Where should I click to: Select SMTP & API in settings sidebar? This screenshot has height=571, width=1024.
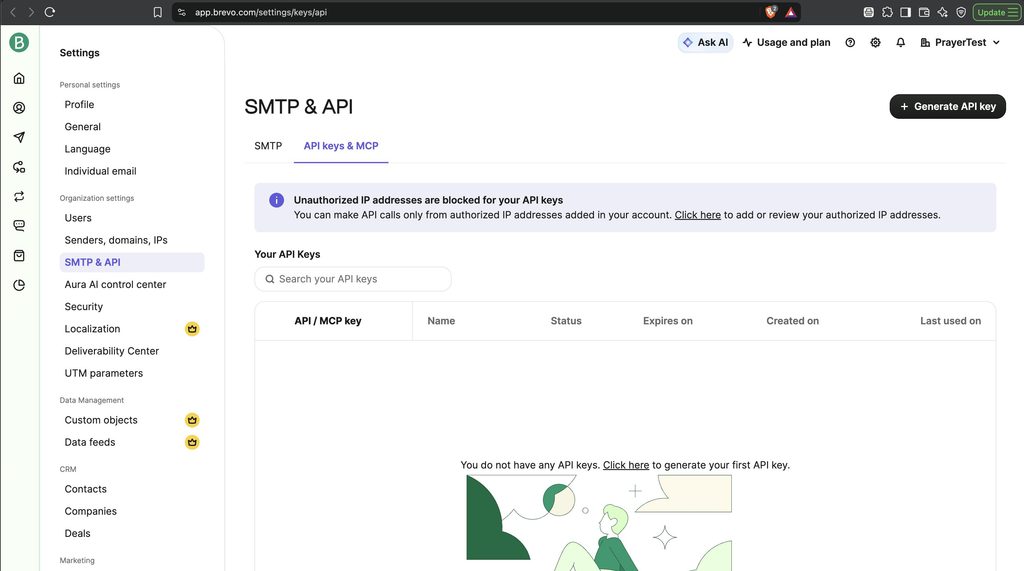click(x=132, y=262)
